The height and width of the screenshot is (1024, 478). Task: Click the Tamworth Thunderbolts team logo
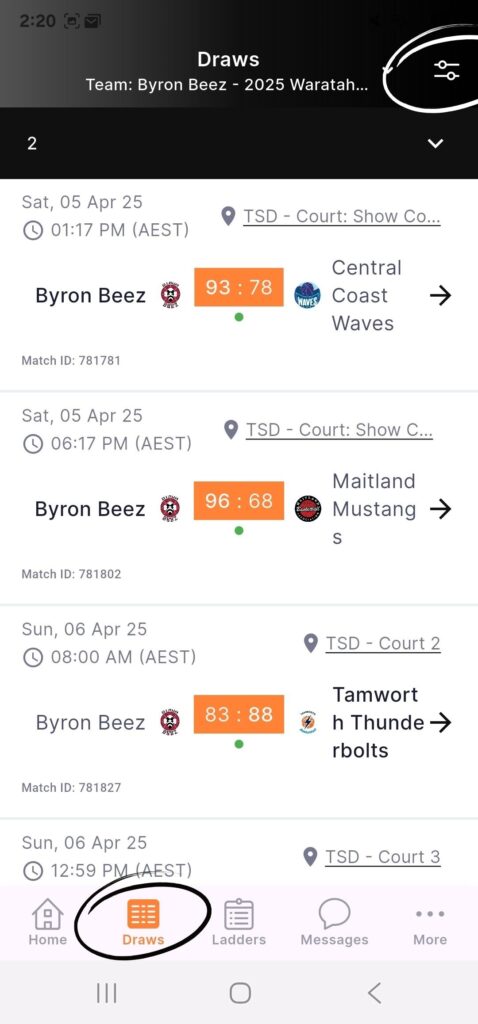308,722
